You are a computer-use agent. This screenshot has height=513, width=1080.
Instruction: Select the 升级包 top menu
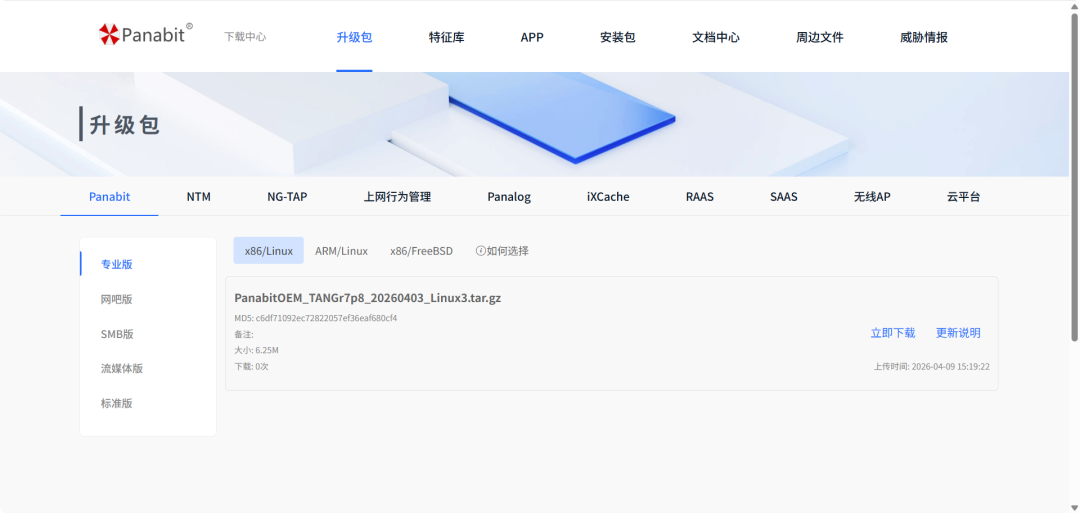tap(354, 38)
